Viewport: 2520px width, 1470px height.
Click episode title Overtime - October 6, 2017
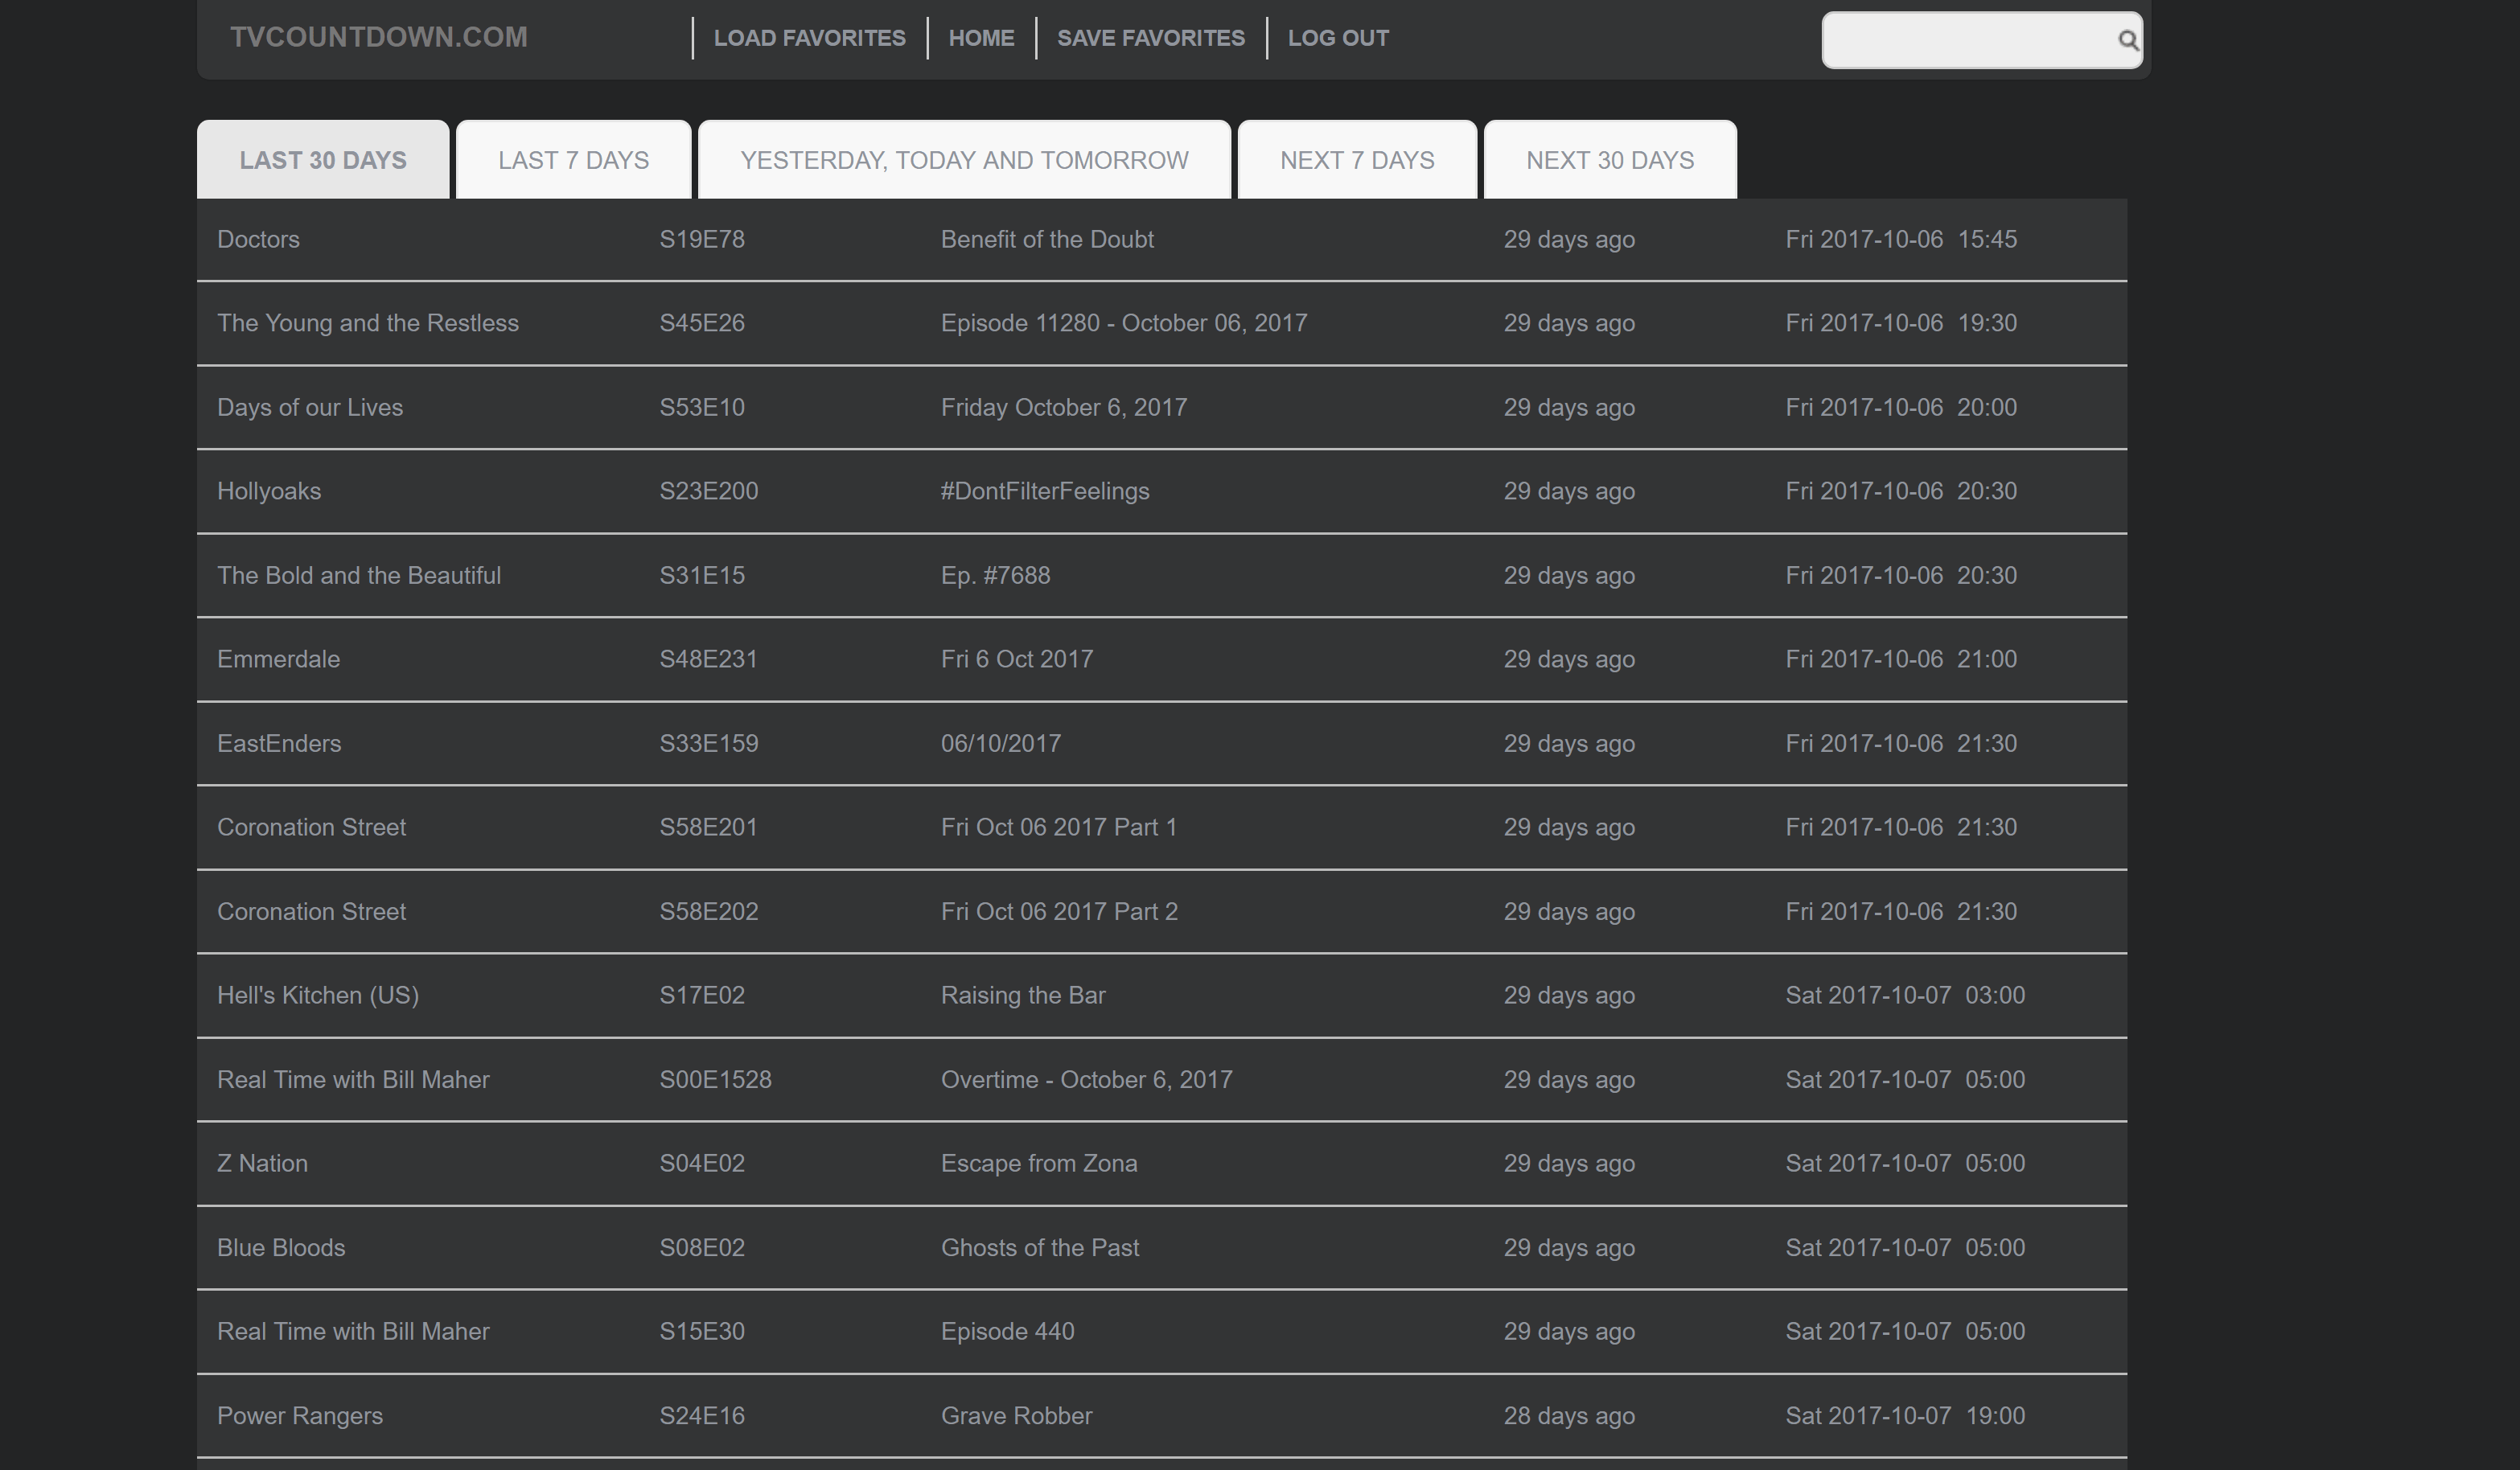[1086, 1079]
